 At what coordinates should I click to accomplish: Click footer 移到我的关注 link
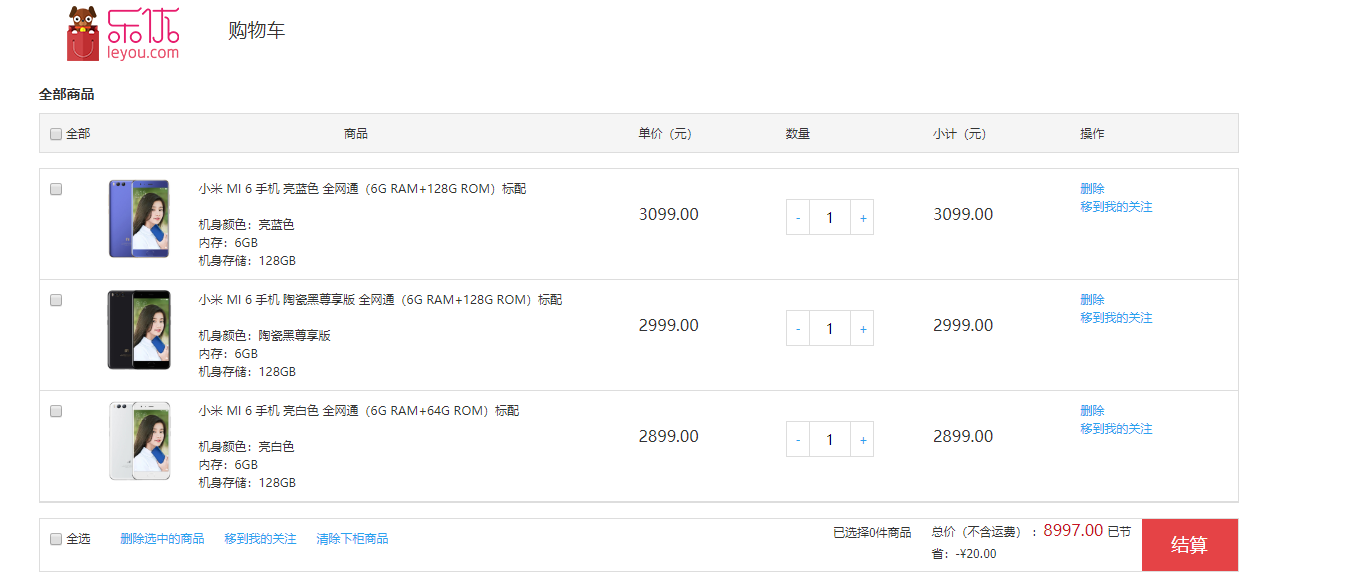pyautogui.click(x=260, y=539)
